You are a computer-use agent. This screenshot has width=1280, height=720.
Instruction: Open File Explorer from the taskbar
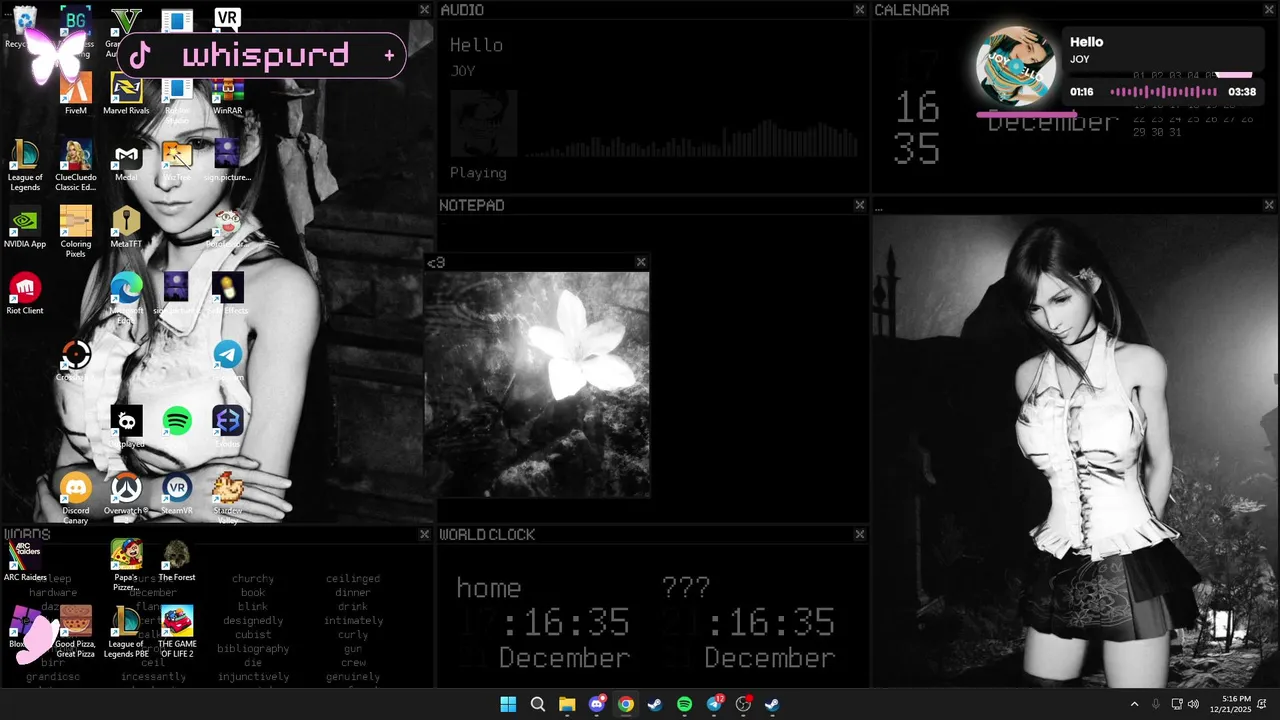[567, 704]
